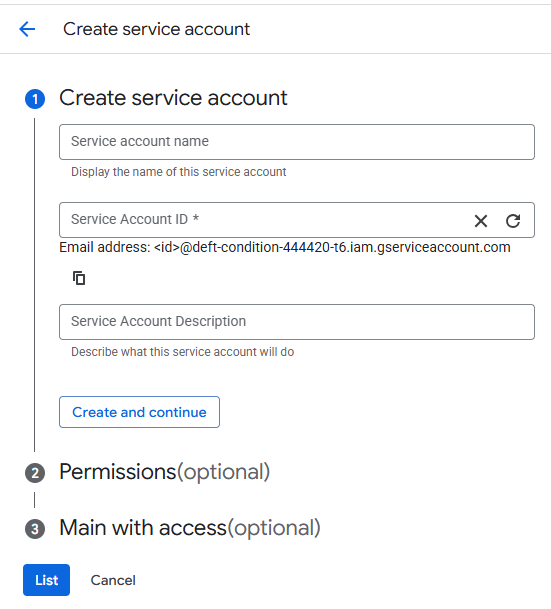Image resolution: width=551 pixels, height=609 pixels.
Task: Click the 'Describe what this service account will do' hint
Action: (x=183, y=352)
